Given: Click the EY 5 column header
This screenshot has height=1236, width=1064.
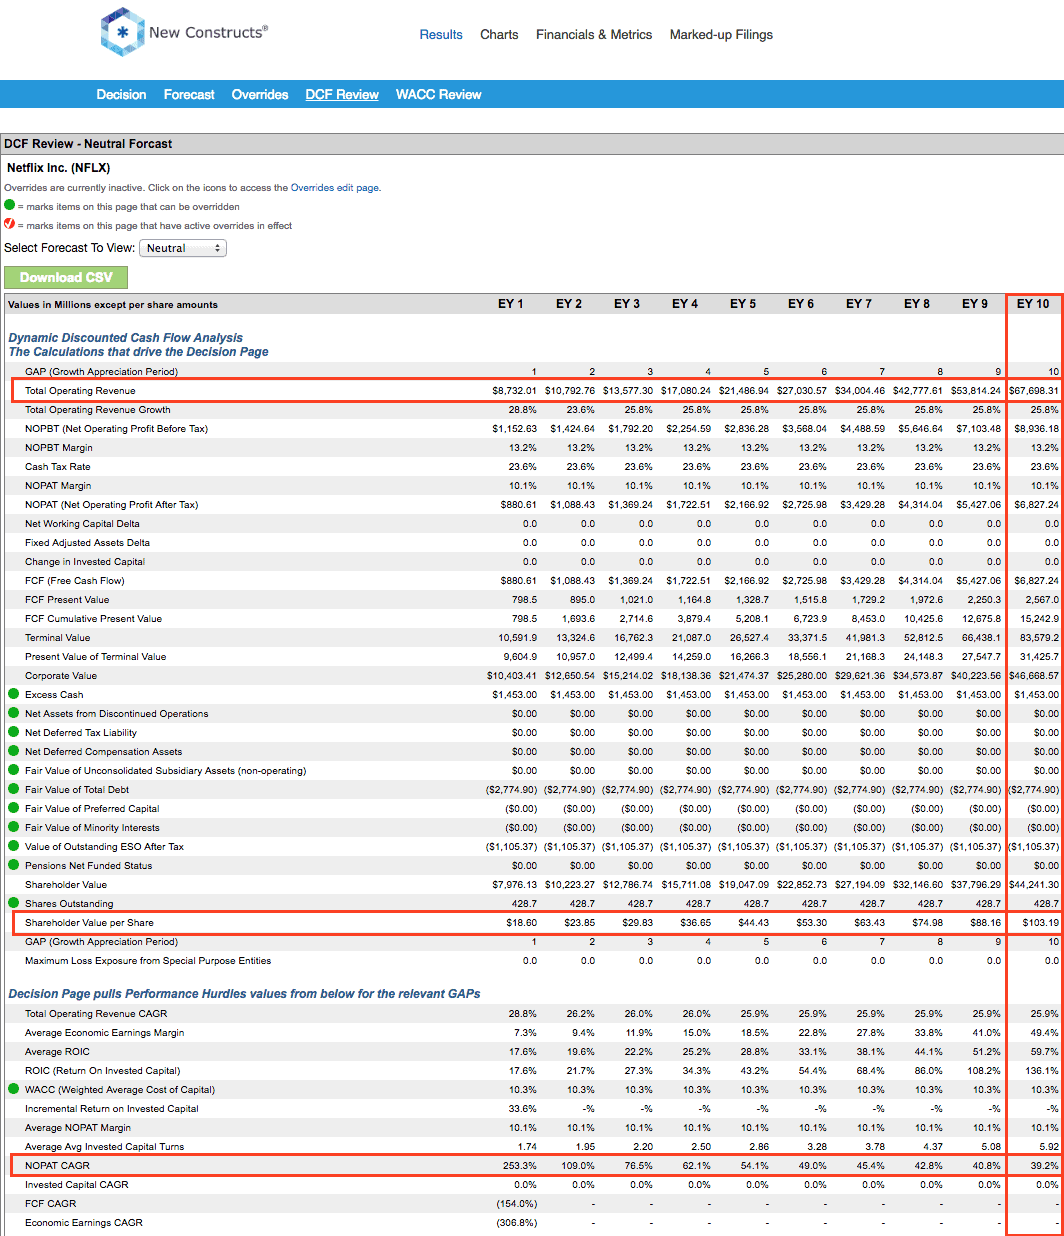Looking at the screenshot, I should (x=743, y=304).
